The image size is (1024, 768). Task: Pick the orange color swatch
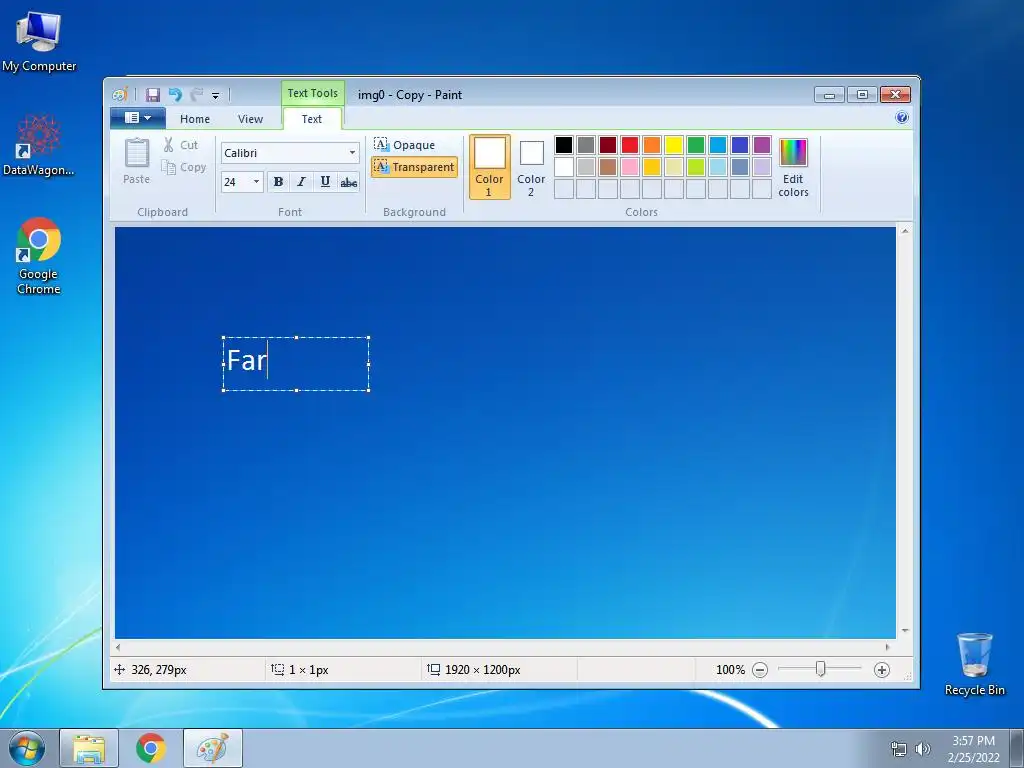coord(652,144)
